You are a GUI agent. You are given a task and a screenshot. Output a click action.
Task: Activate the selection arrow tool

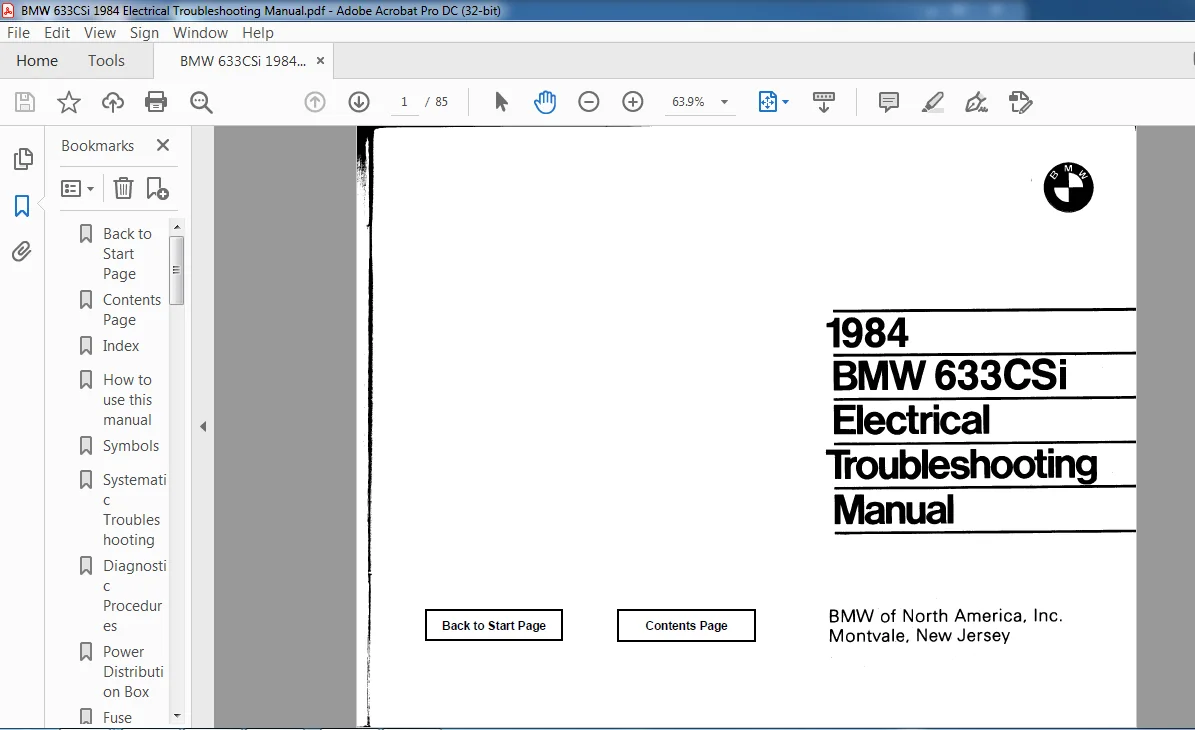click(501, 102)
